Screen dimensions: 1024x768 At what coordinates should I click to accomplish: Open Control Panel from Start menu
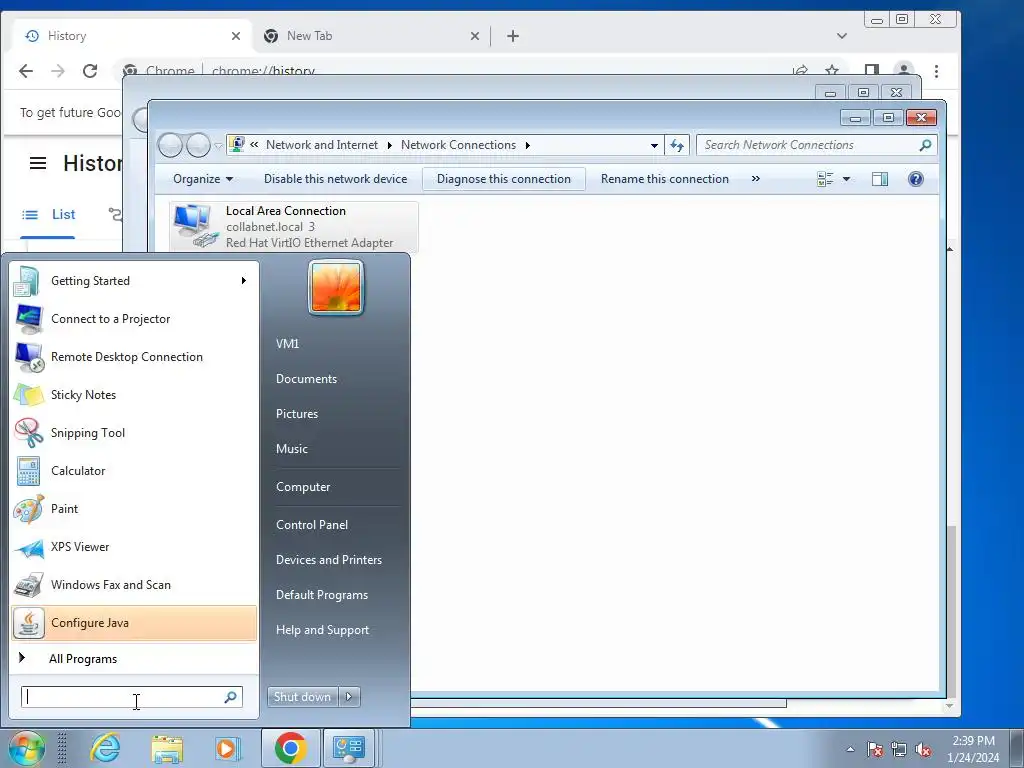312,524
